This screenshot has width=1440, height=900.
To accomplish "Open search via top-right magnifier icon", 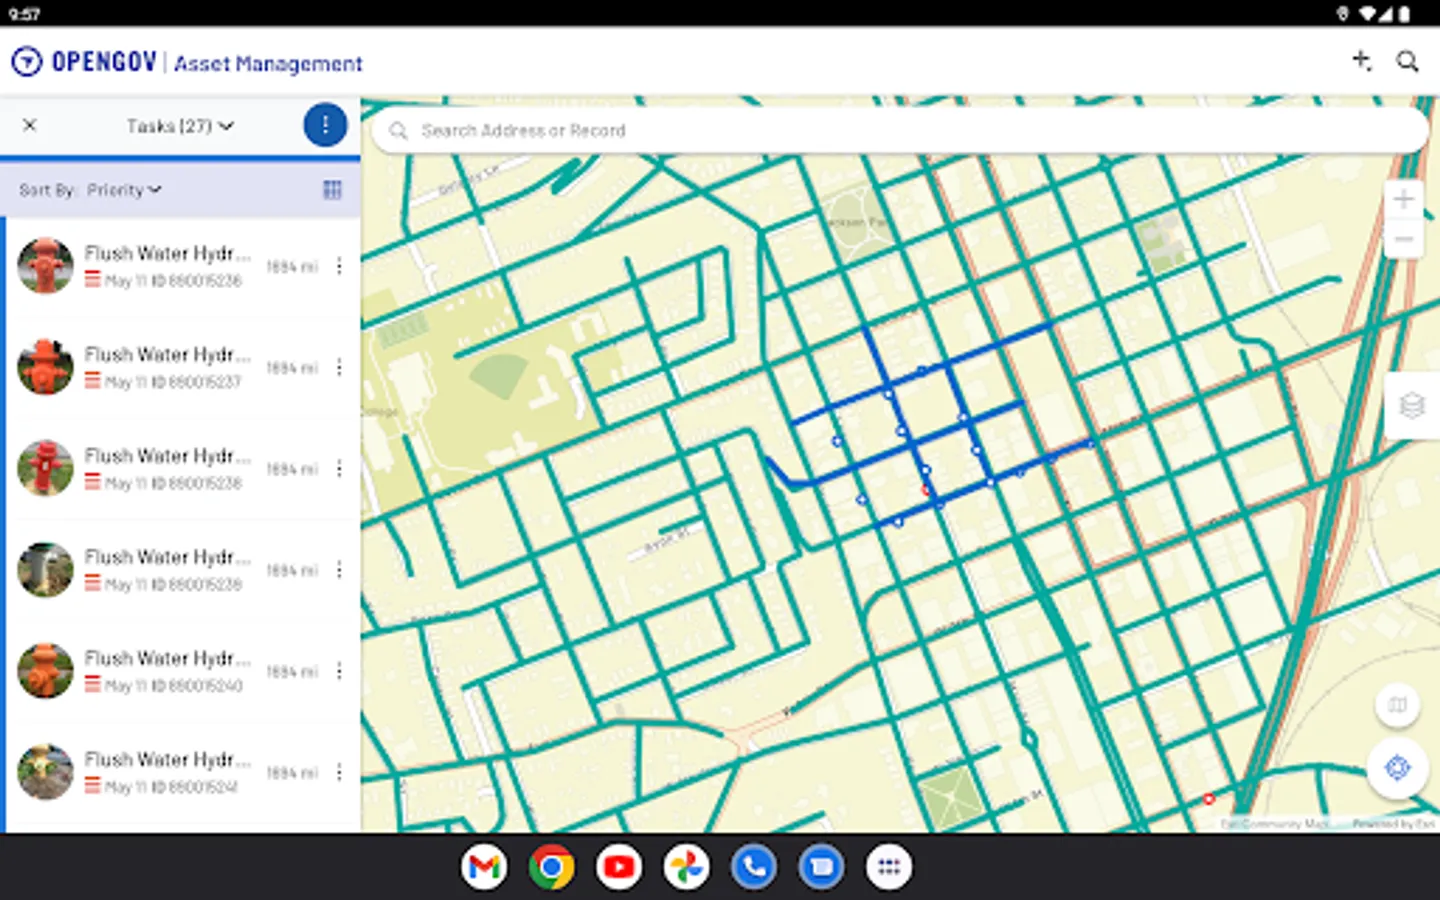I will click(1407, 62).
